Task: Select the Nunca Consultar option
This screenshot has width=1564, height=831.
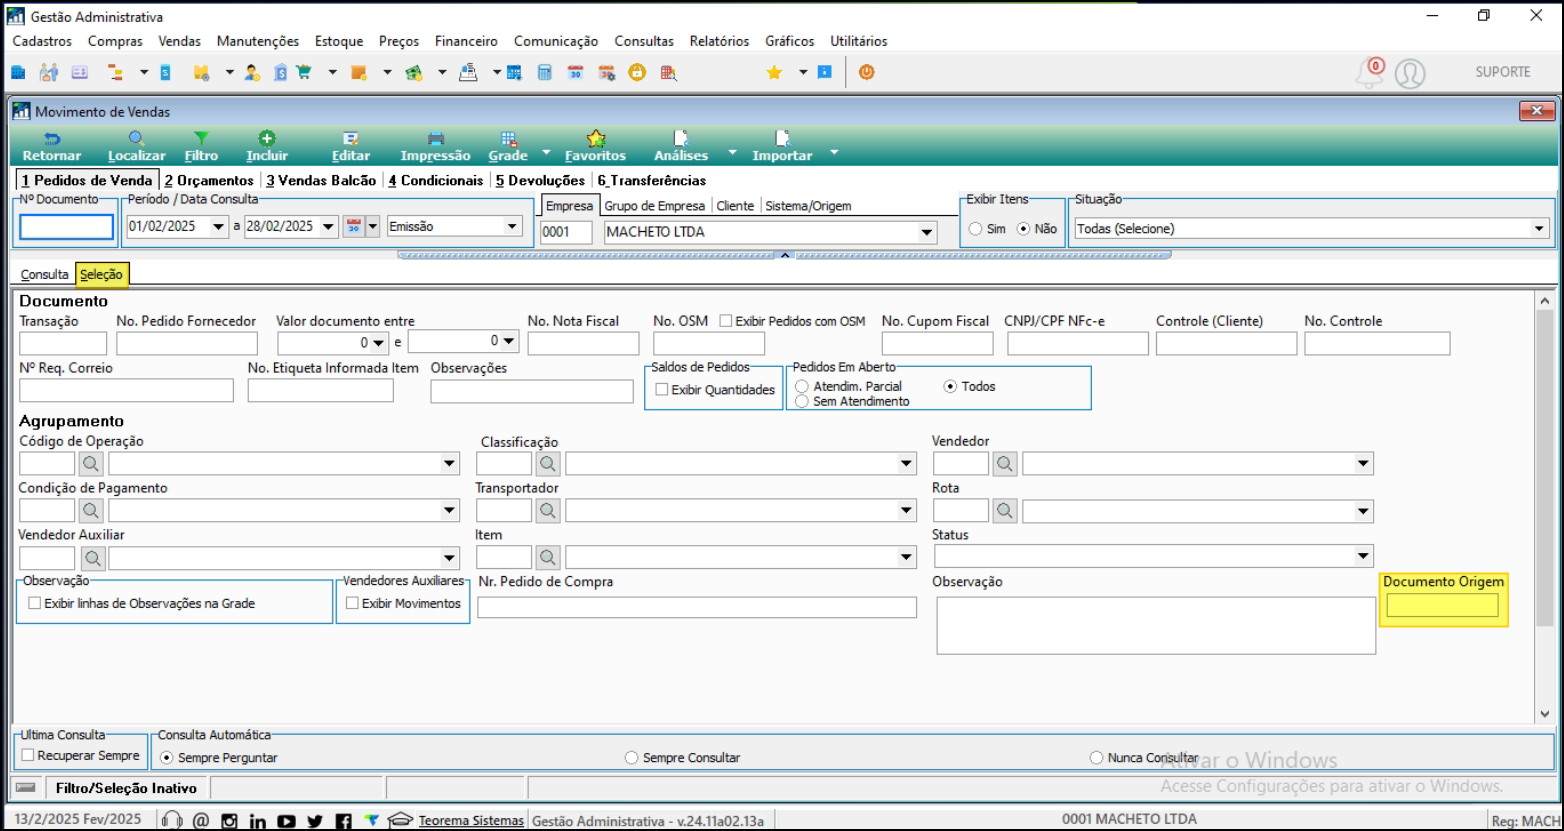Action: (x=1096, y=758)
